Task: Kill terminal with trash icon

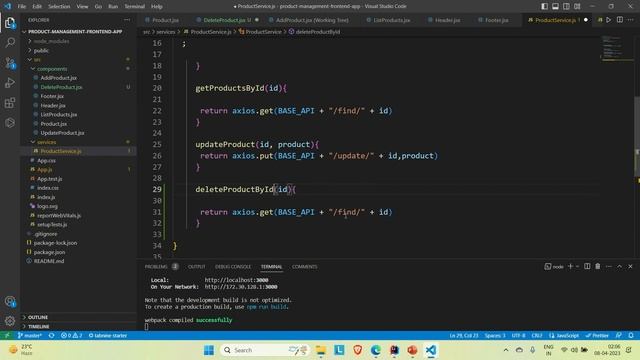Action: pyautogui.click(x=598, y=266)
